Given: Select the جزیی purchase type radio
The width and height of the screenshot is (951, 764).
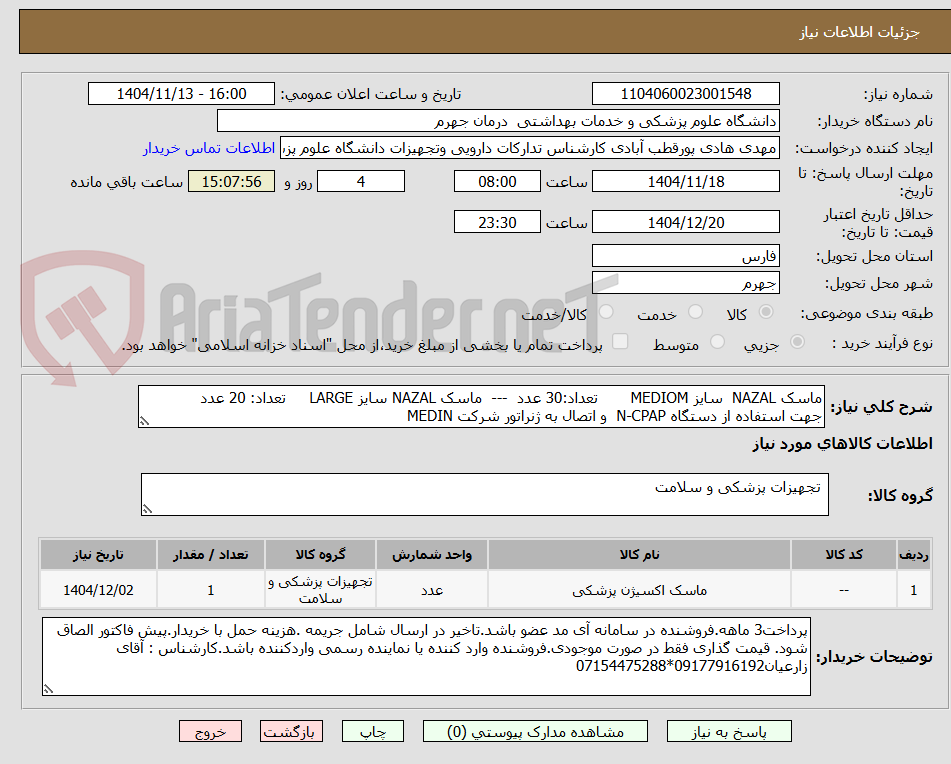Looking at the screenshot, I should (x=797, y=343).
